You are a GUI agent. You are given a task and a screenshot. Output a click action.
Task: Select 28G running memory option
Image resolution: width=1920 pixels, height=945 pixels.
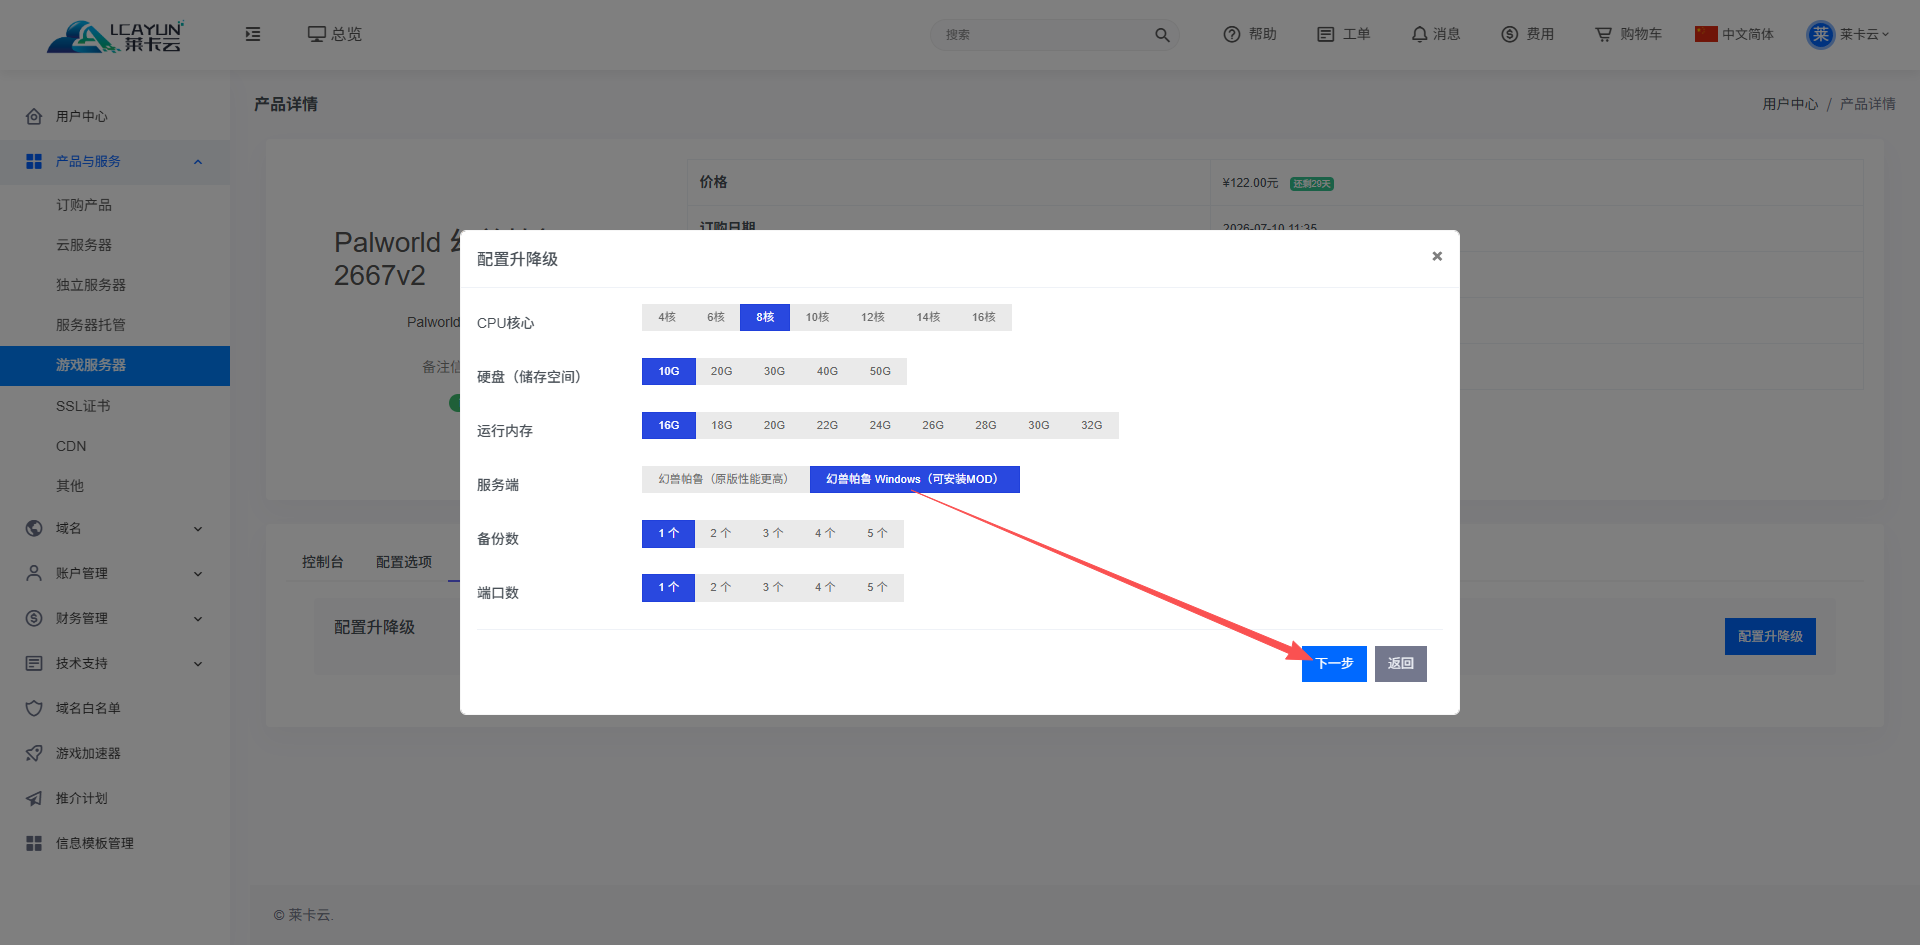tap(986, 425)
